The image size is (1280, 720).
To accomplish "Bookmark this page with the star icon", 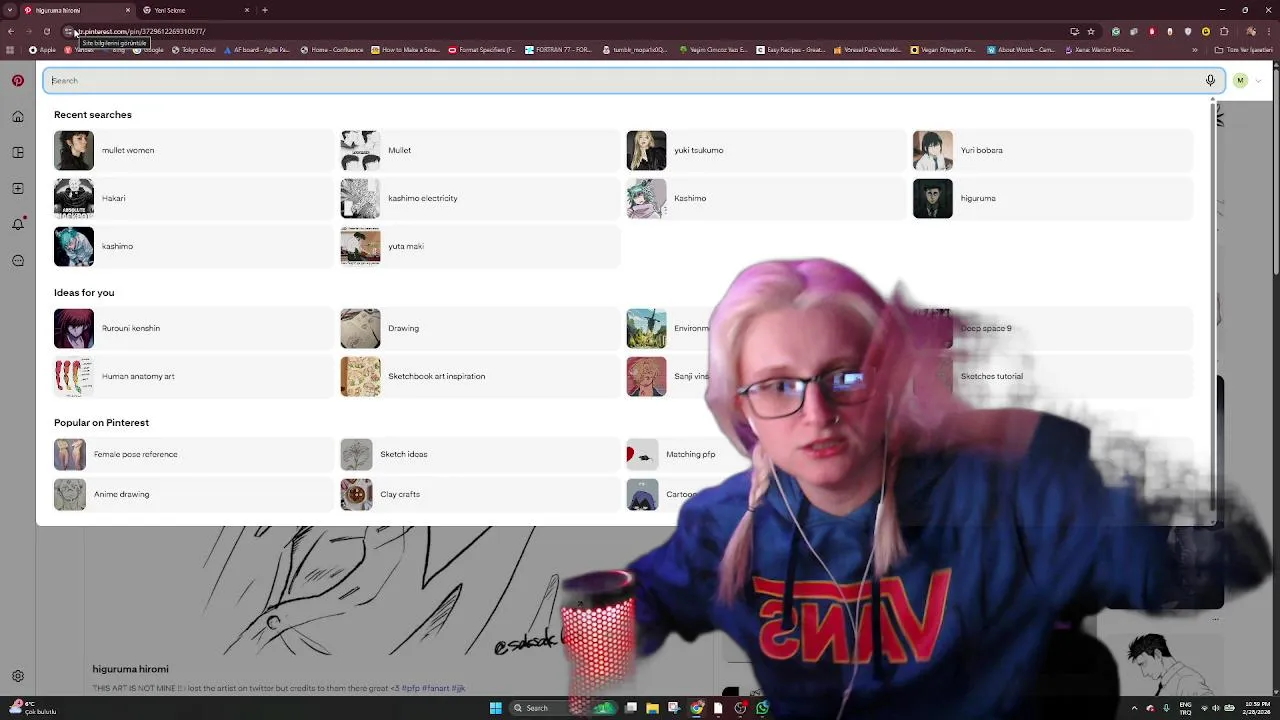I will pyautogui.click(x=1091, y=31).
